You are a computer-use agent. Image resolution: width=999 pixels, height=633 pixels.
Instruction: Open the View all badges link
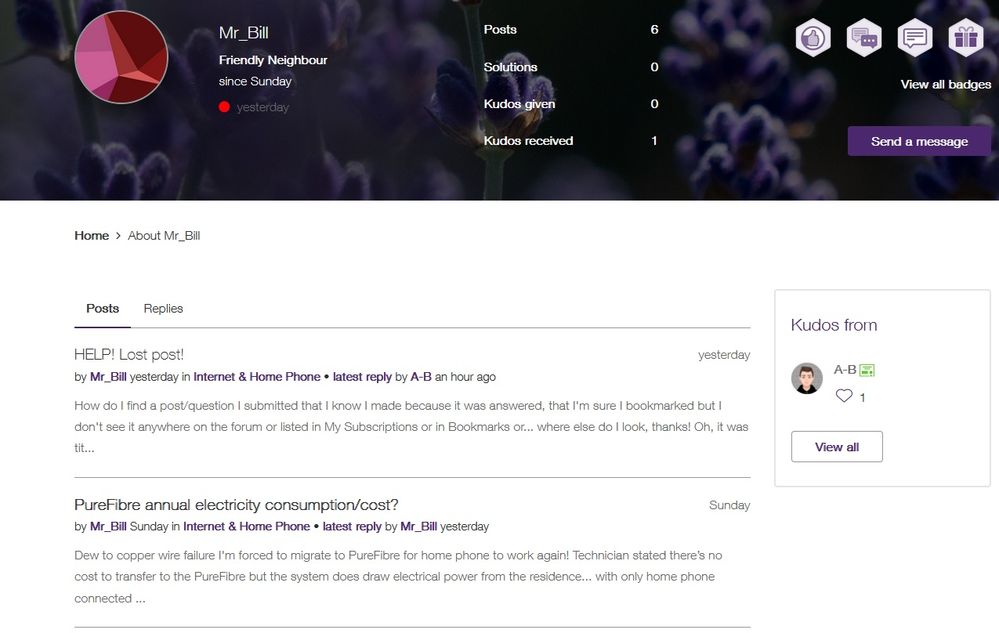click(x=945, y=84)
